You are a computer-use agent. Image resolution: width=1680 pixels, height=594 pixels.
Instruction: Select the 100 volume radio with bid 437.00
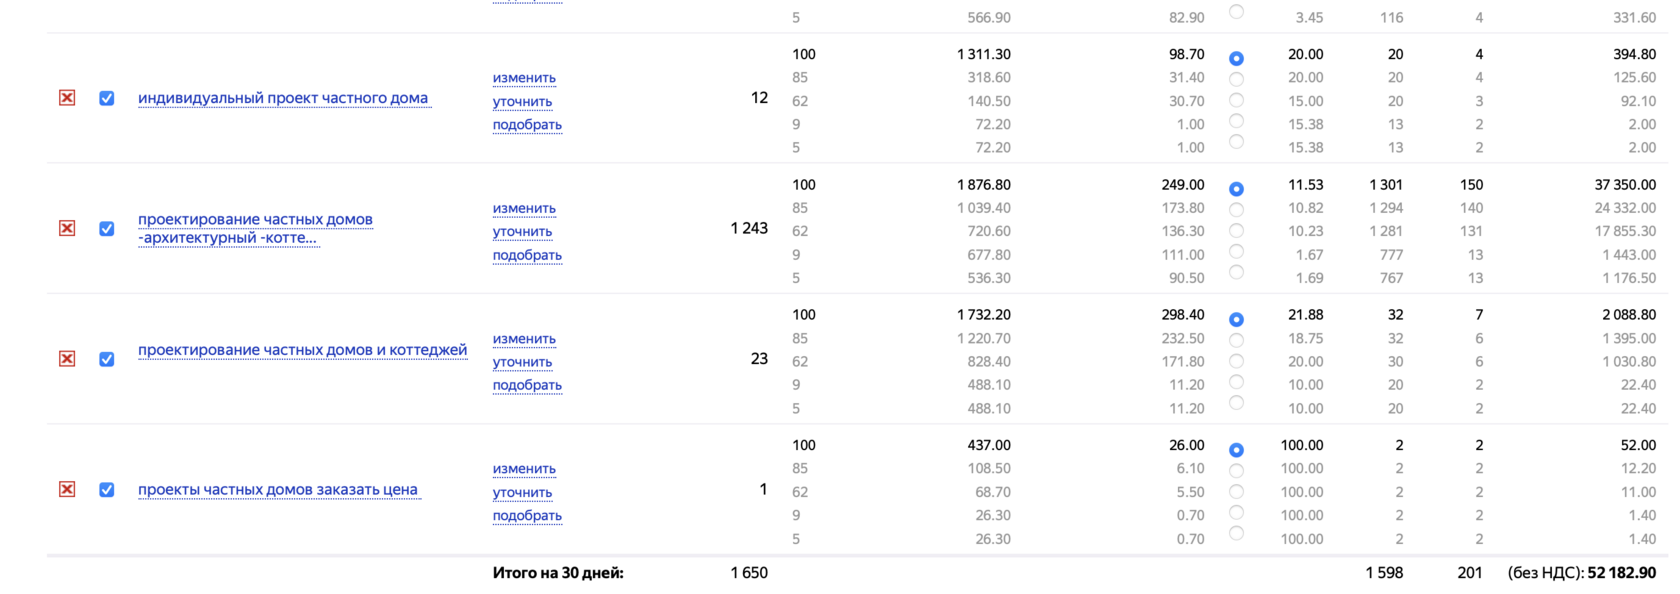coord(1237,450)
